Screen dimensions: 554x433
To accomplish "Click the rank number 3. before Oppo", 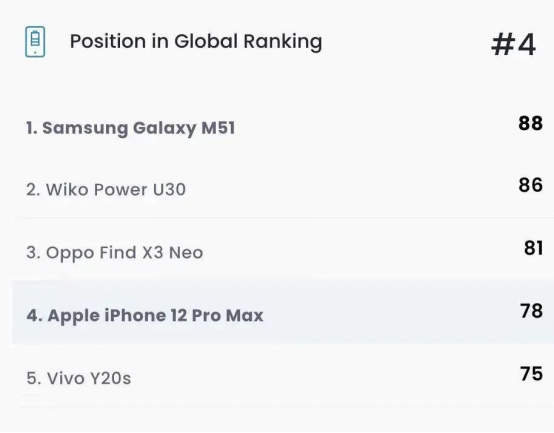I will pyautogui.click(x=33, y=253).
